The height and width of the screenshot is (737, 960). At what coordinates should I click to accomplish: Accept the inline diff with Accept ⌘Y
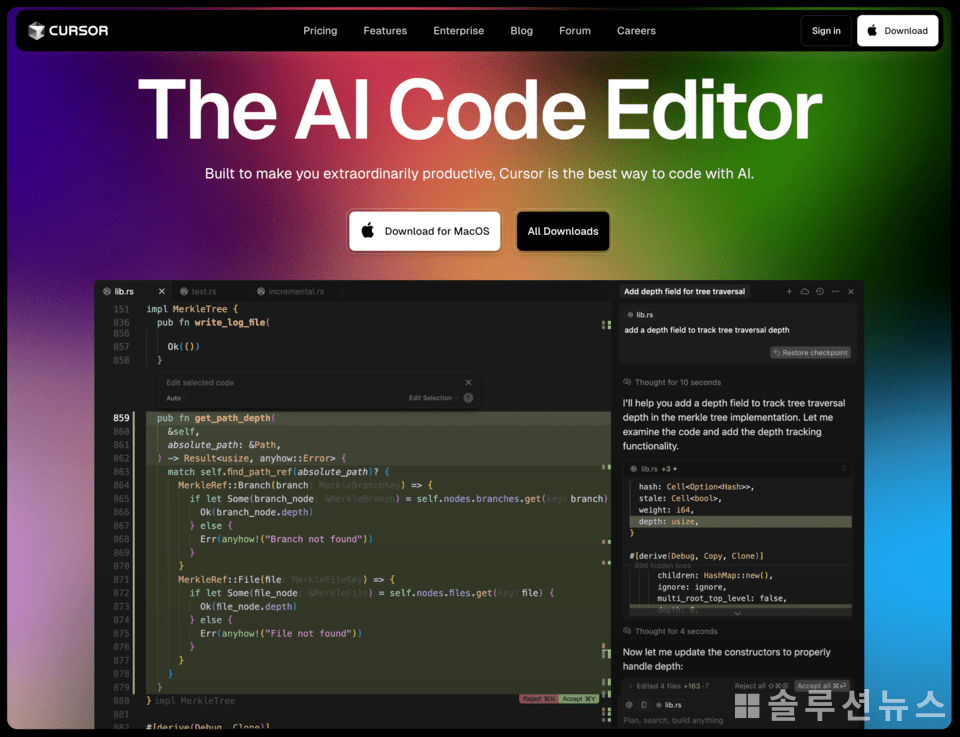pyautogui.click(x=579, y=699)
